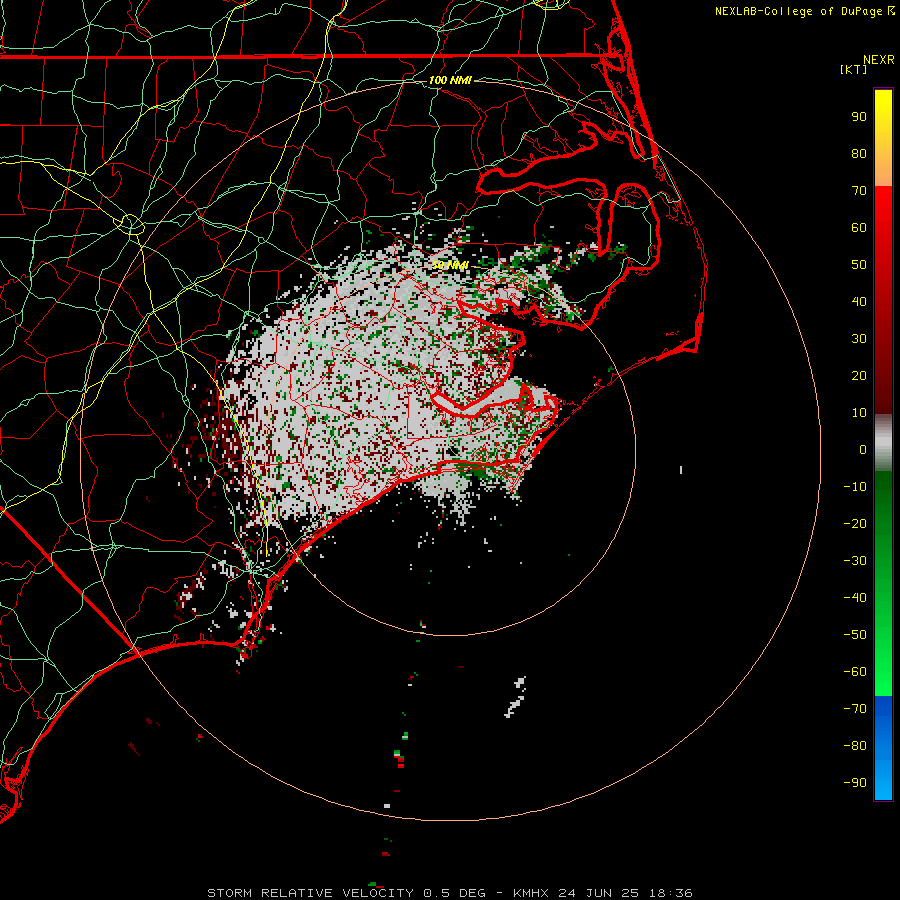This screenshot has height=900, width=900.
Task: Click the -40 value on velocity scale
Action: [855, 598]
